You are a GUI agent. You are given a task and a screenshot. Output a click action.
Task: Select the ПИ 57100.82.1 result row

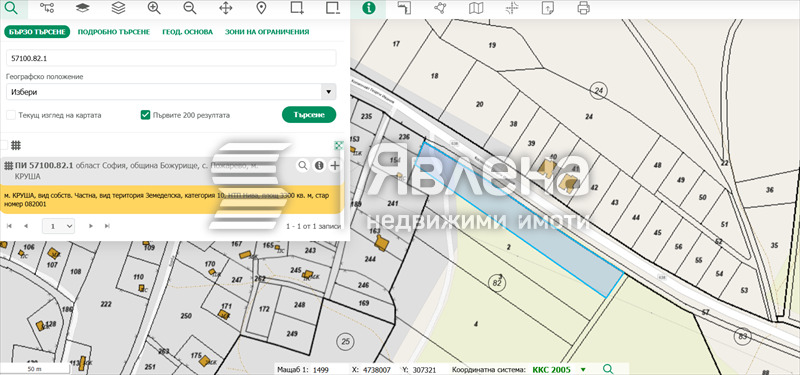tap(171, 171)
